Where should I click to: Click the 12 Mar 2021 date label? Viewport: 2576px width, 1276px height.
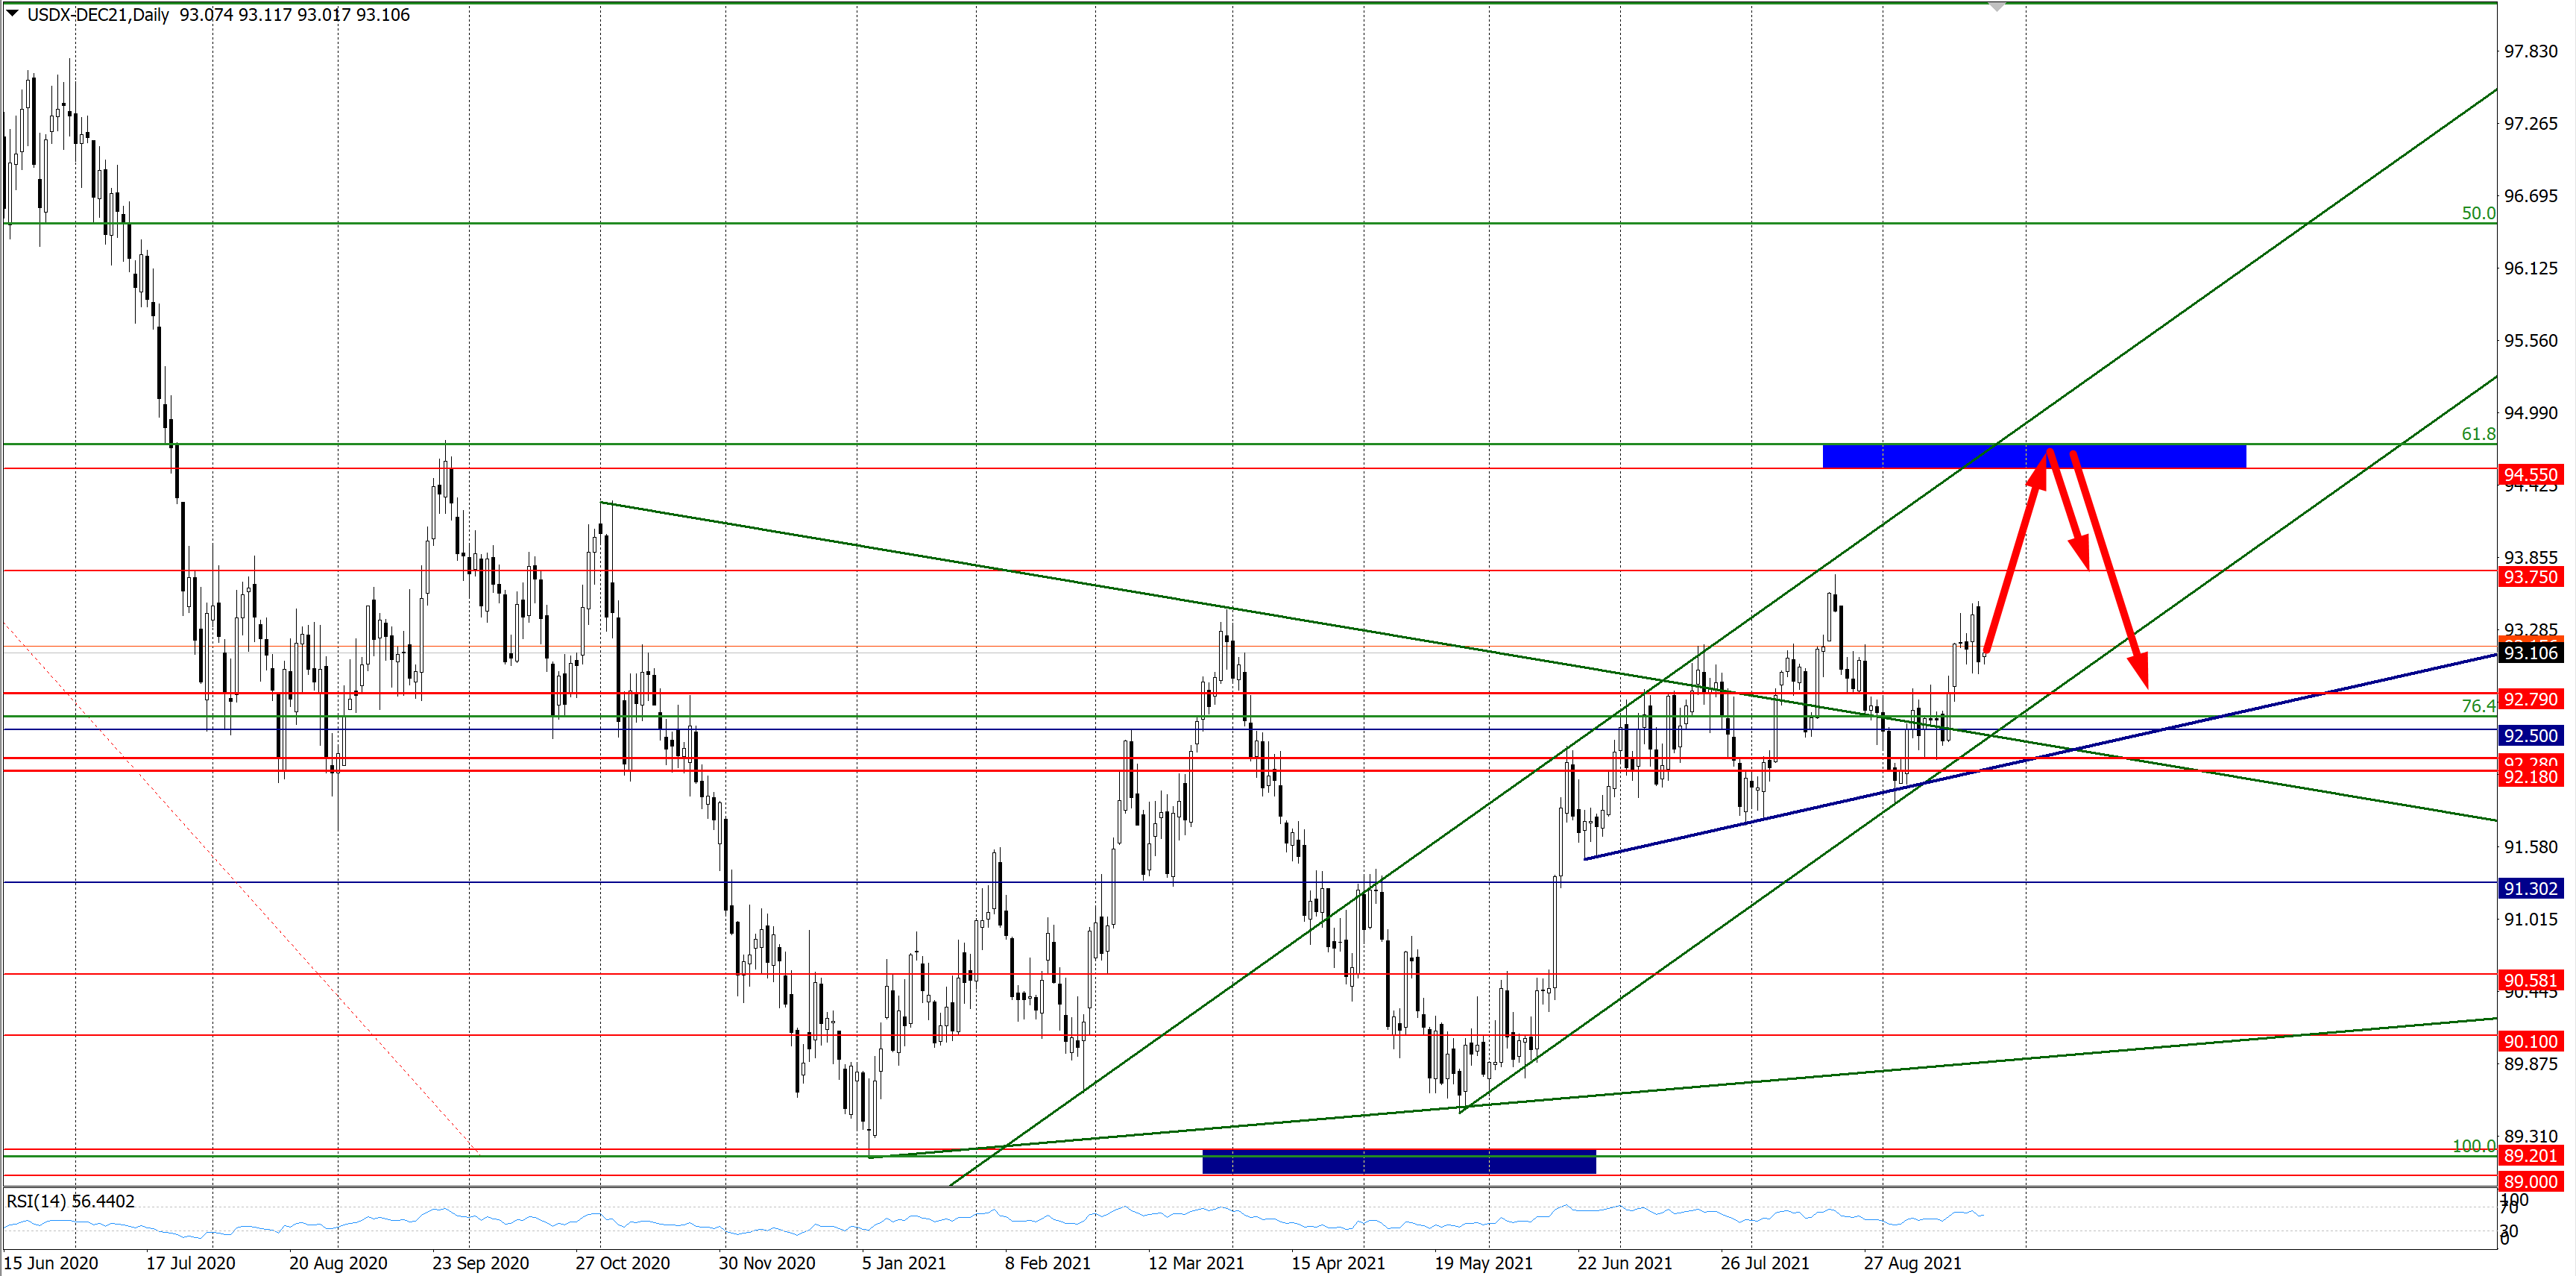[x=1195, y=1263]
